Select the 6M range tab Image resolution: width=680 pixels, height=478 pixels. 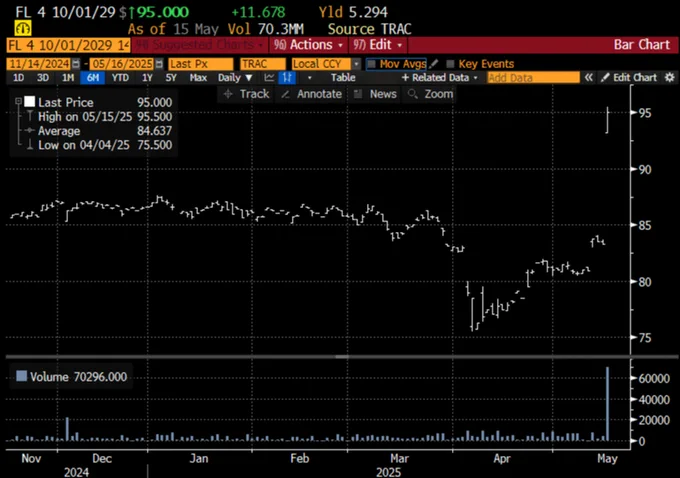[x=93, y=78]
